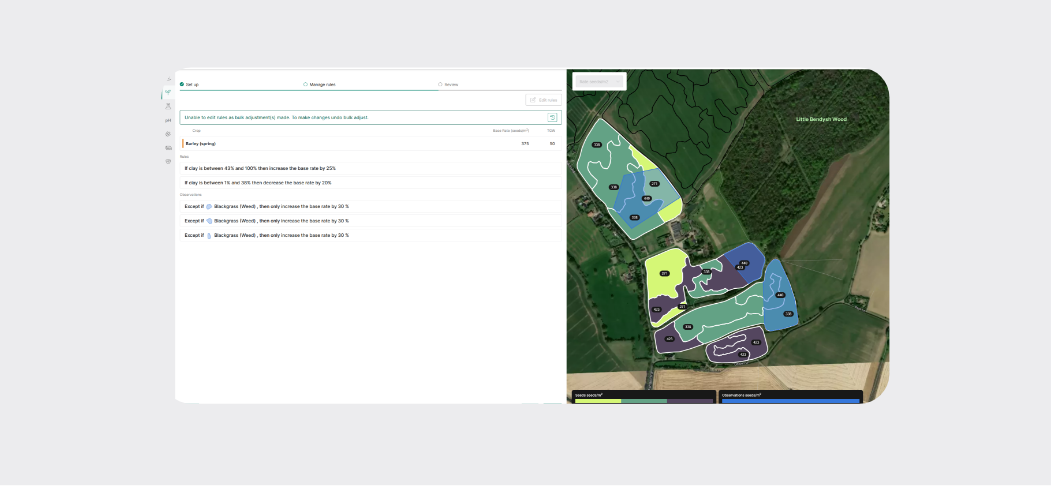
Task: Click the purple segment of seeds legend
Action: pos(690,401)
